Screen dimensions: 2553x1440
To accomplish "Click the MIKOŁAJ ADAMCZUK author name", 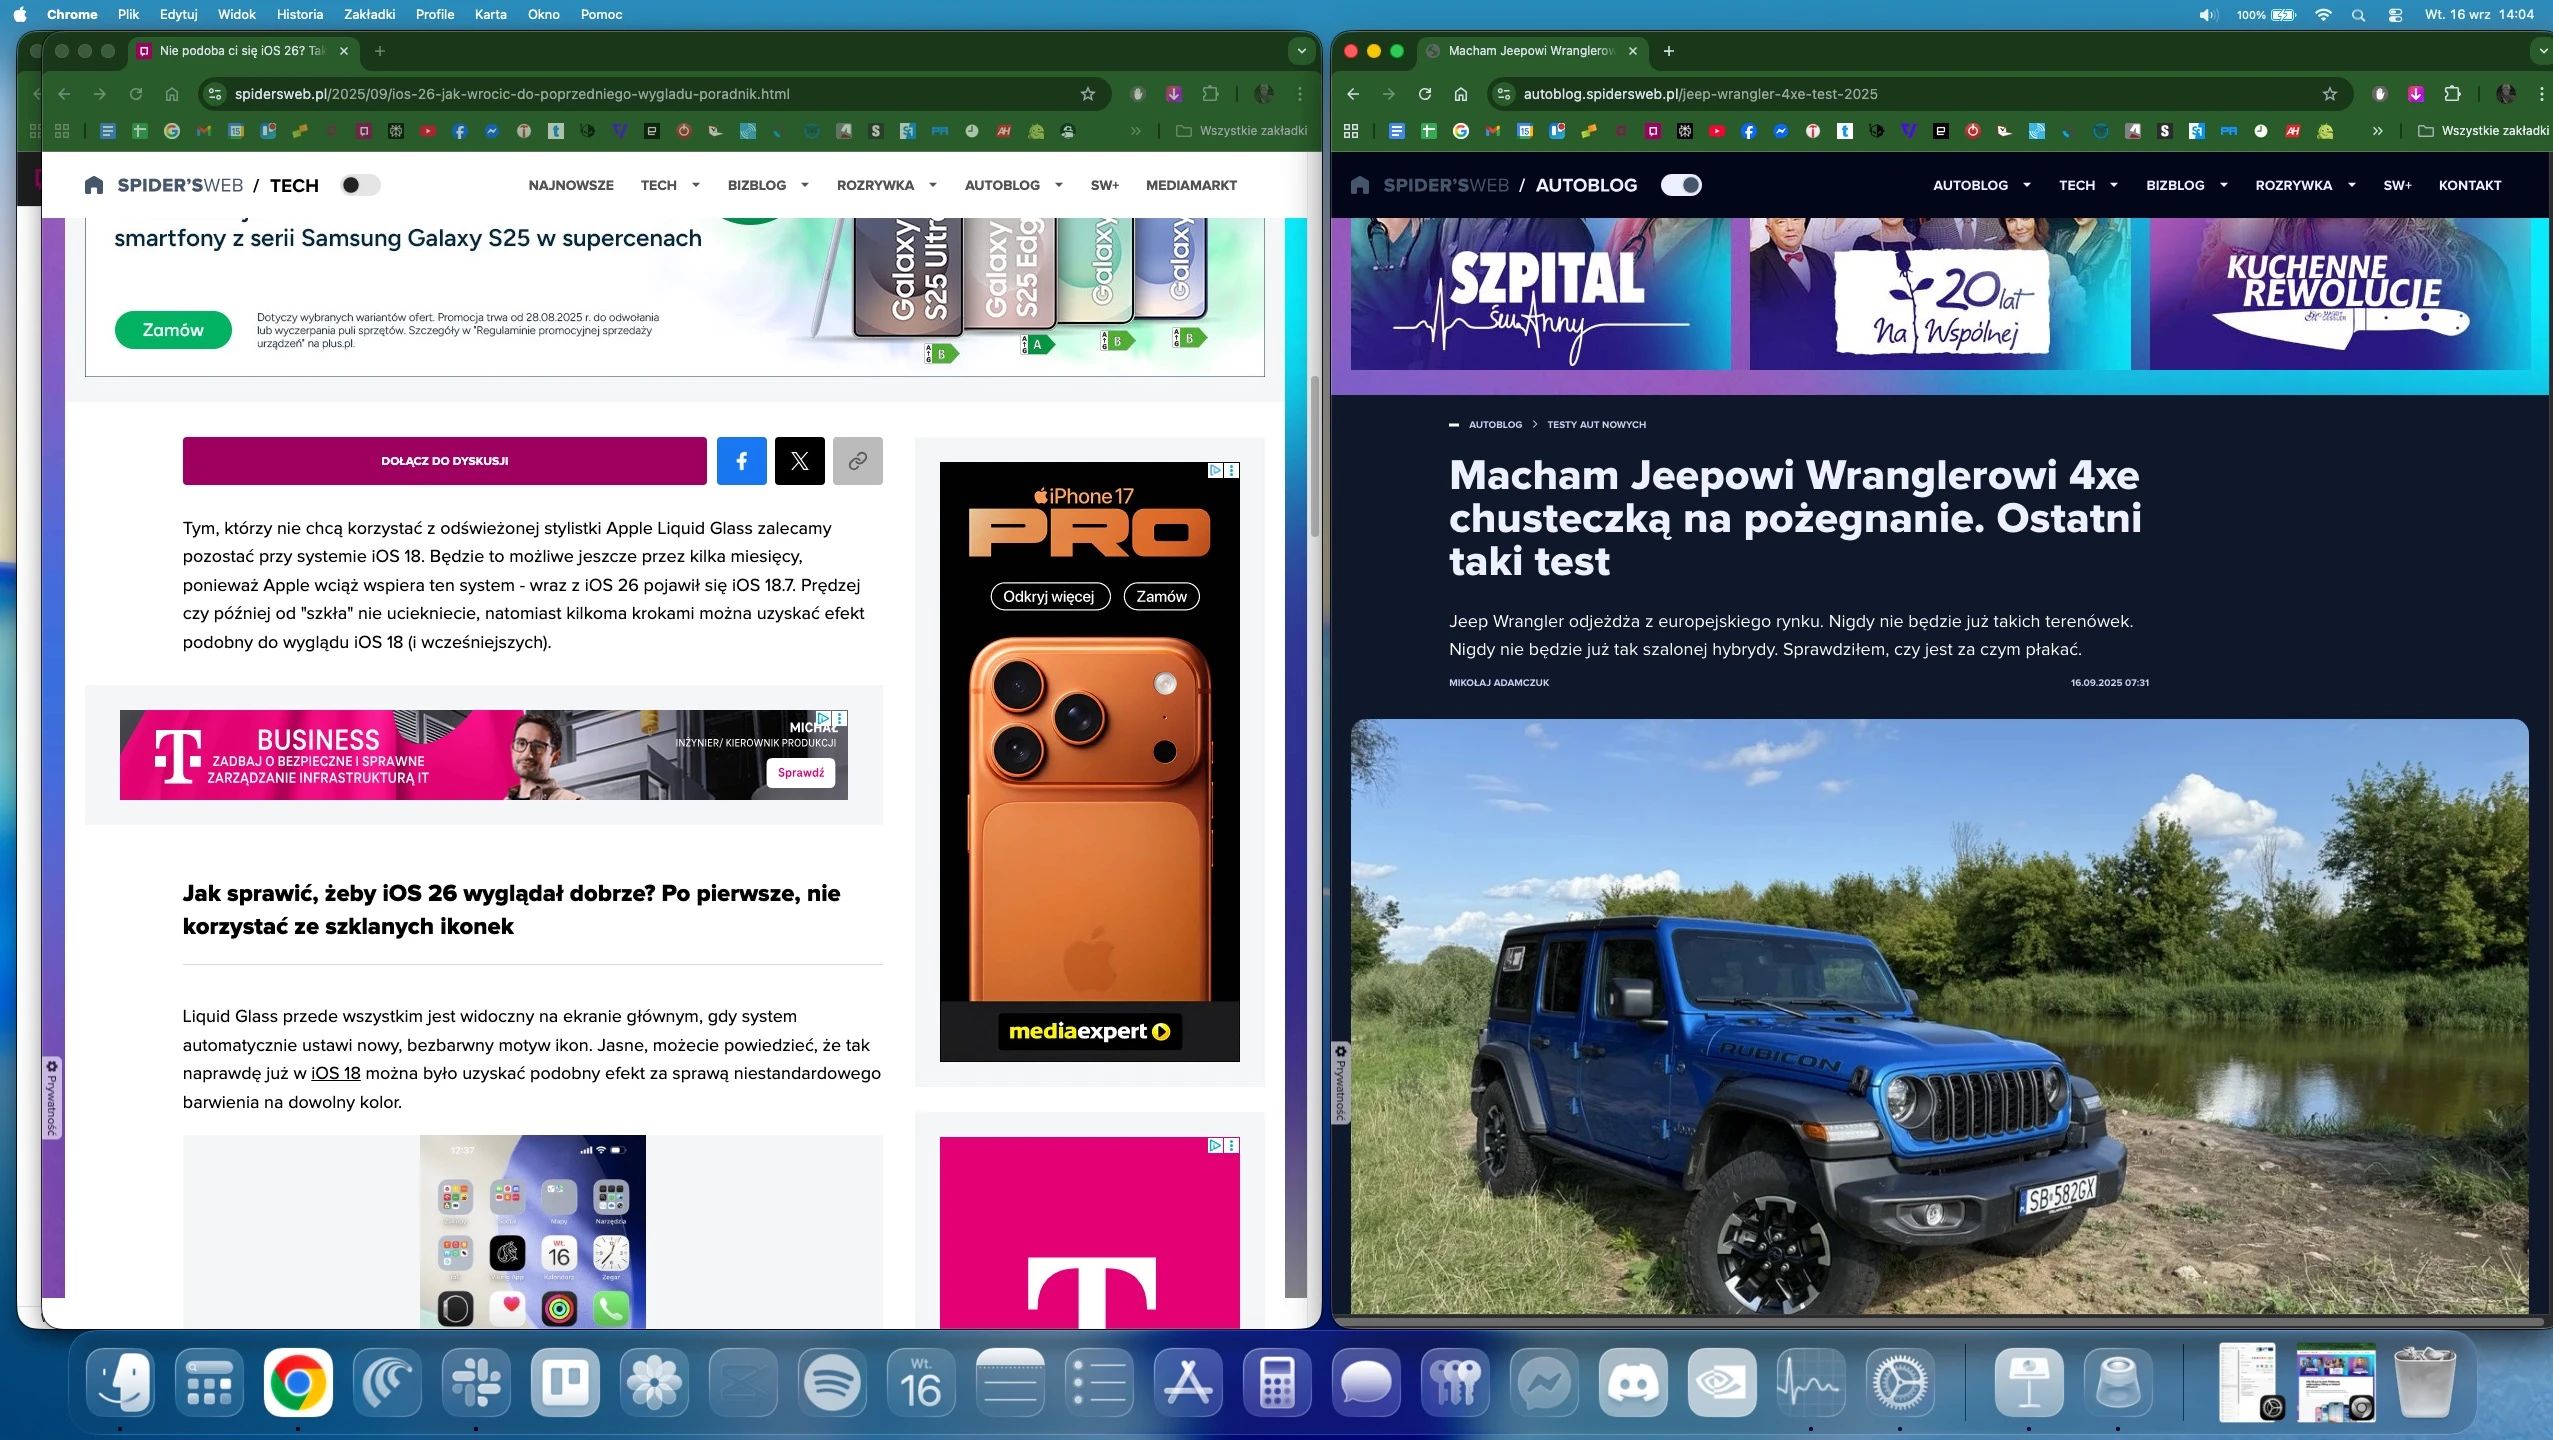I will pos(1499,683).
